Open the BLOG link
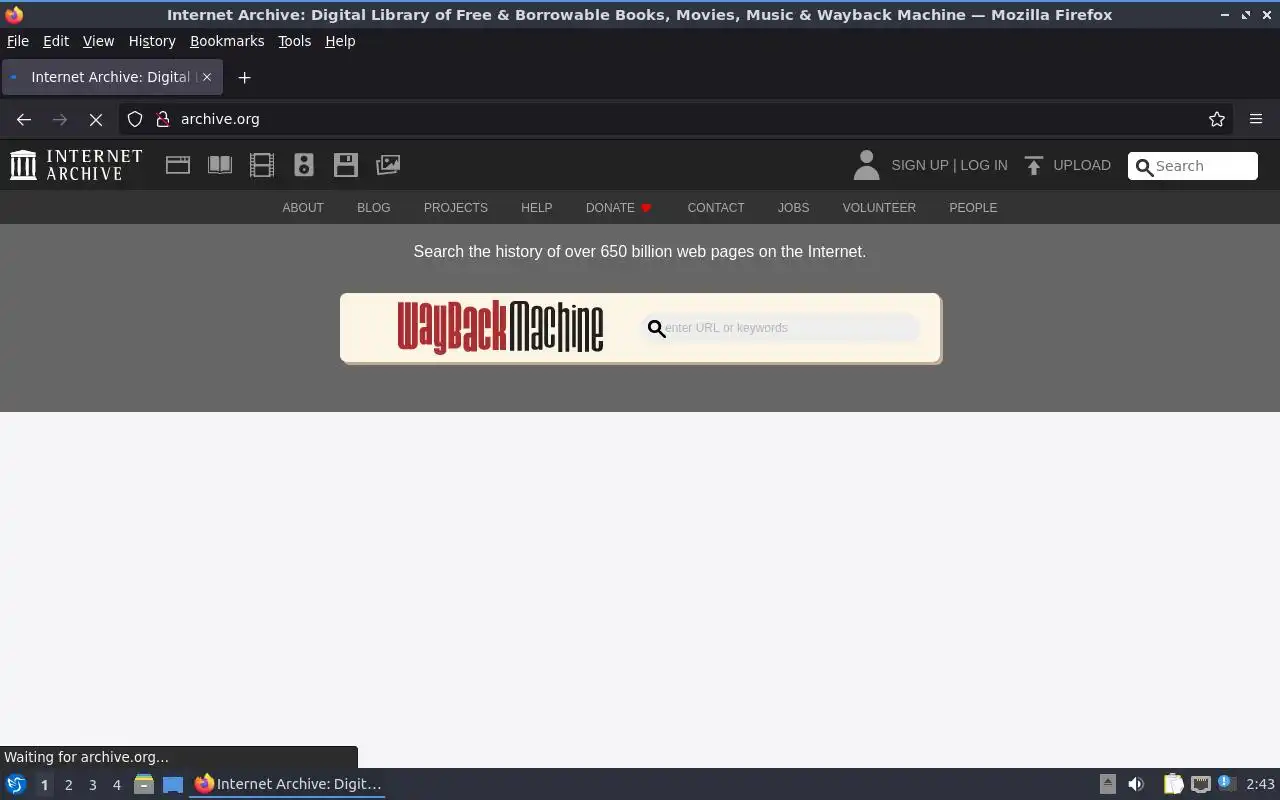The image size is (1280, 800). tap(374, 208)
